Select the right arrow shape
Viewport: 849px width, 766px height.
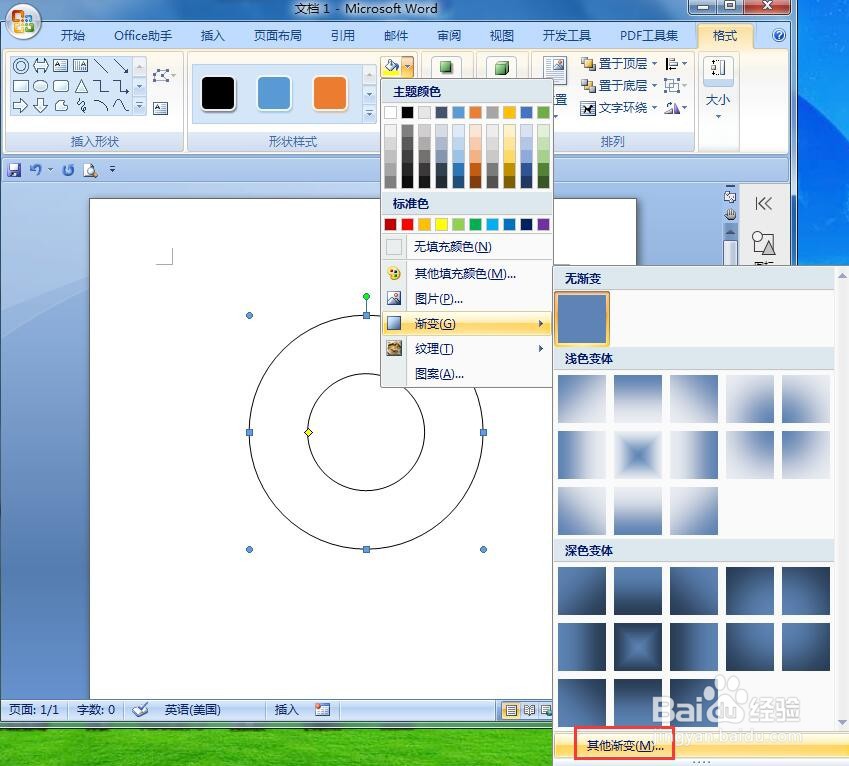[20, 106]
